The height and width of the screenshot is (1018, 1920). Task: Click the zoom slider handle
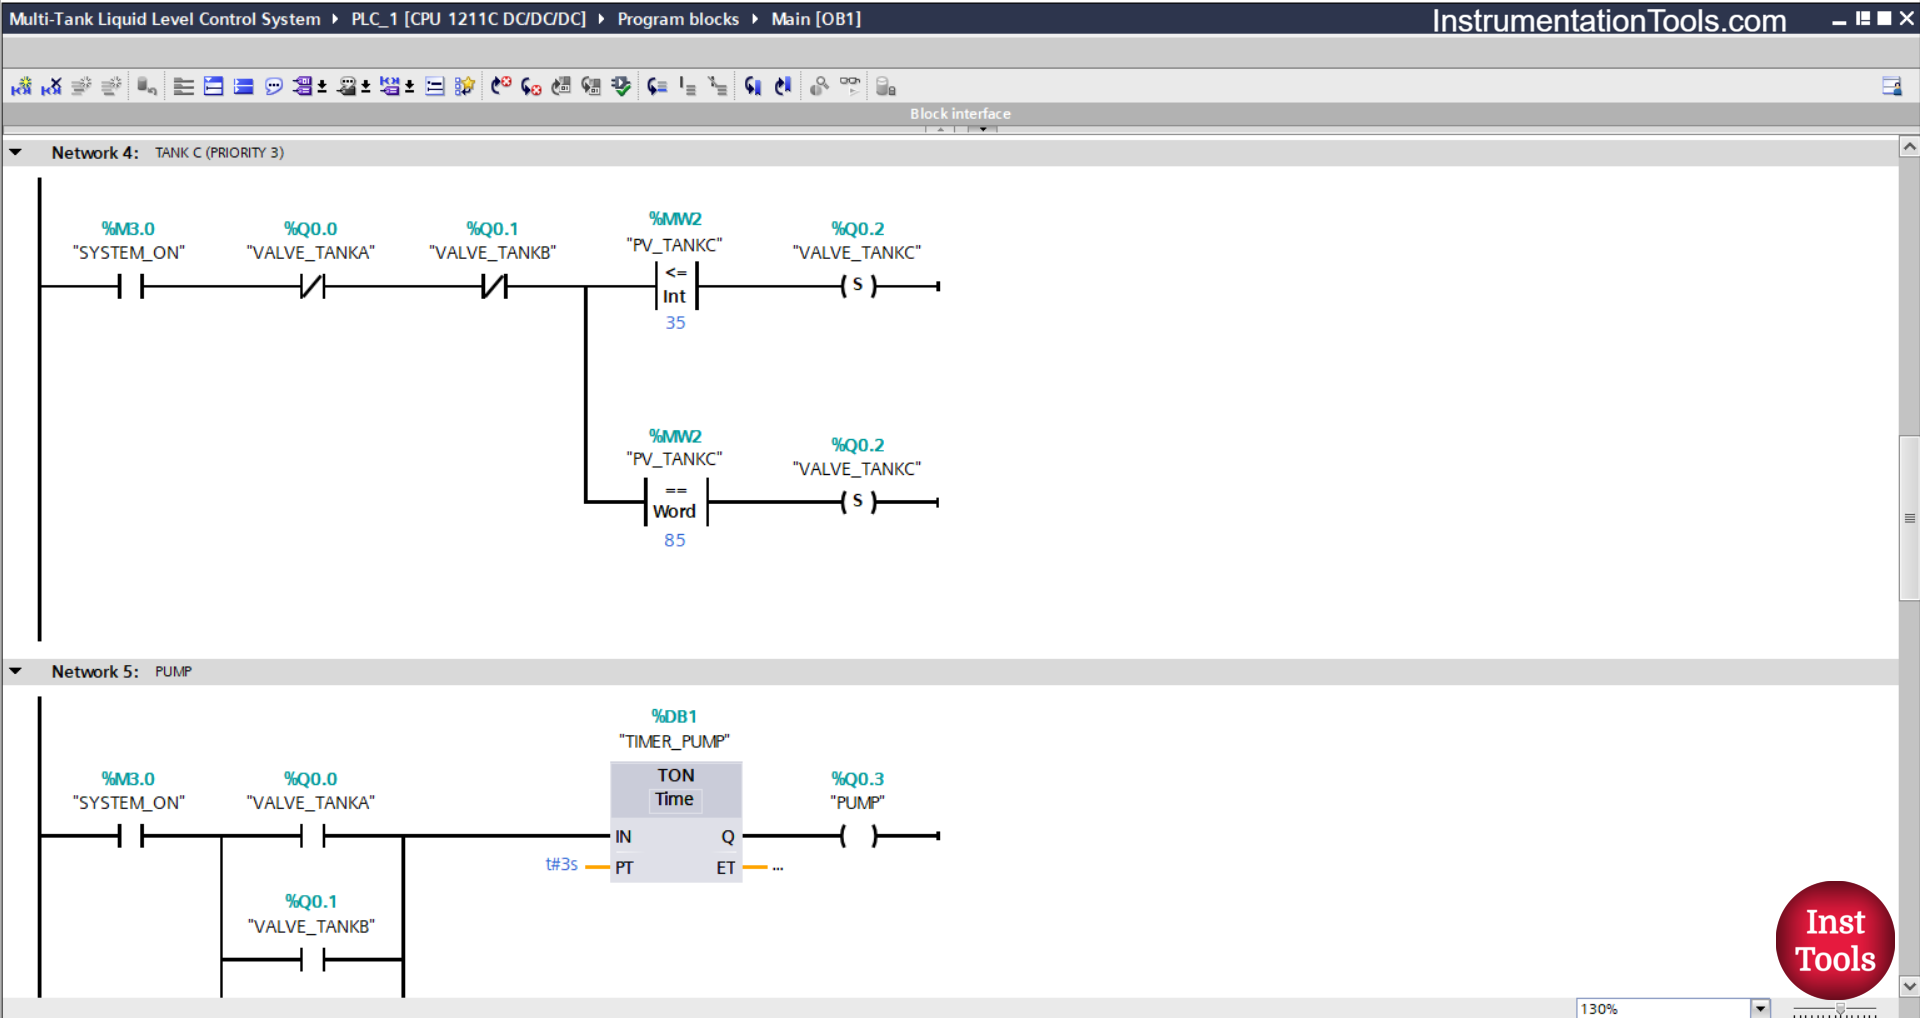(x=1839, y=1009)
